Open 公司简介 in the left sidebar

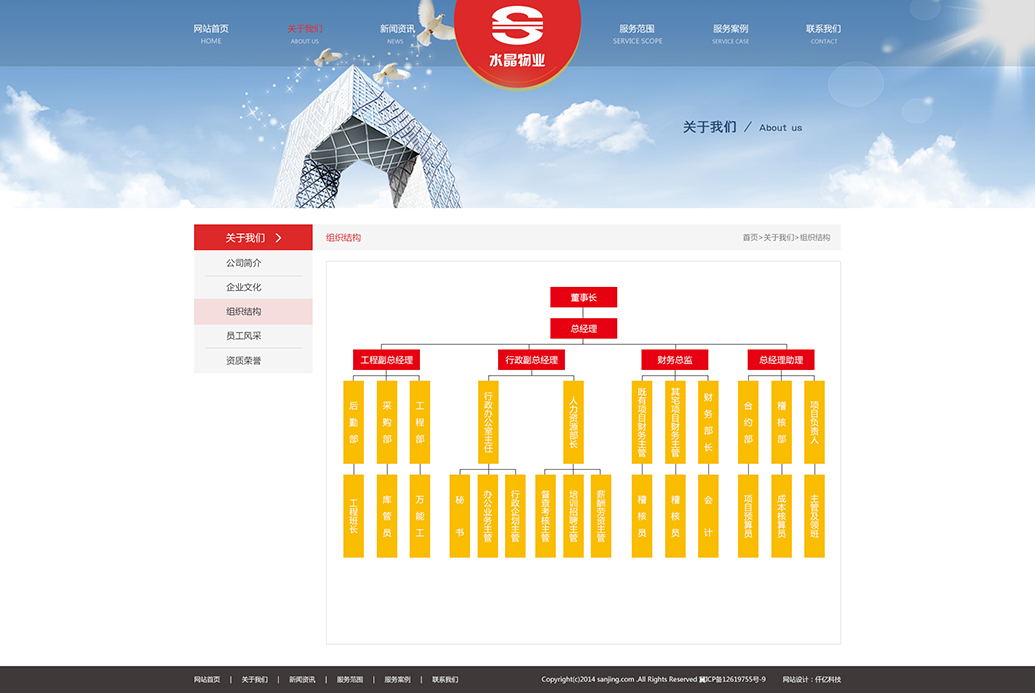(244, 263)
